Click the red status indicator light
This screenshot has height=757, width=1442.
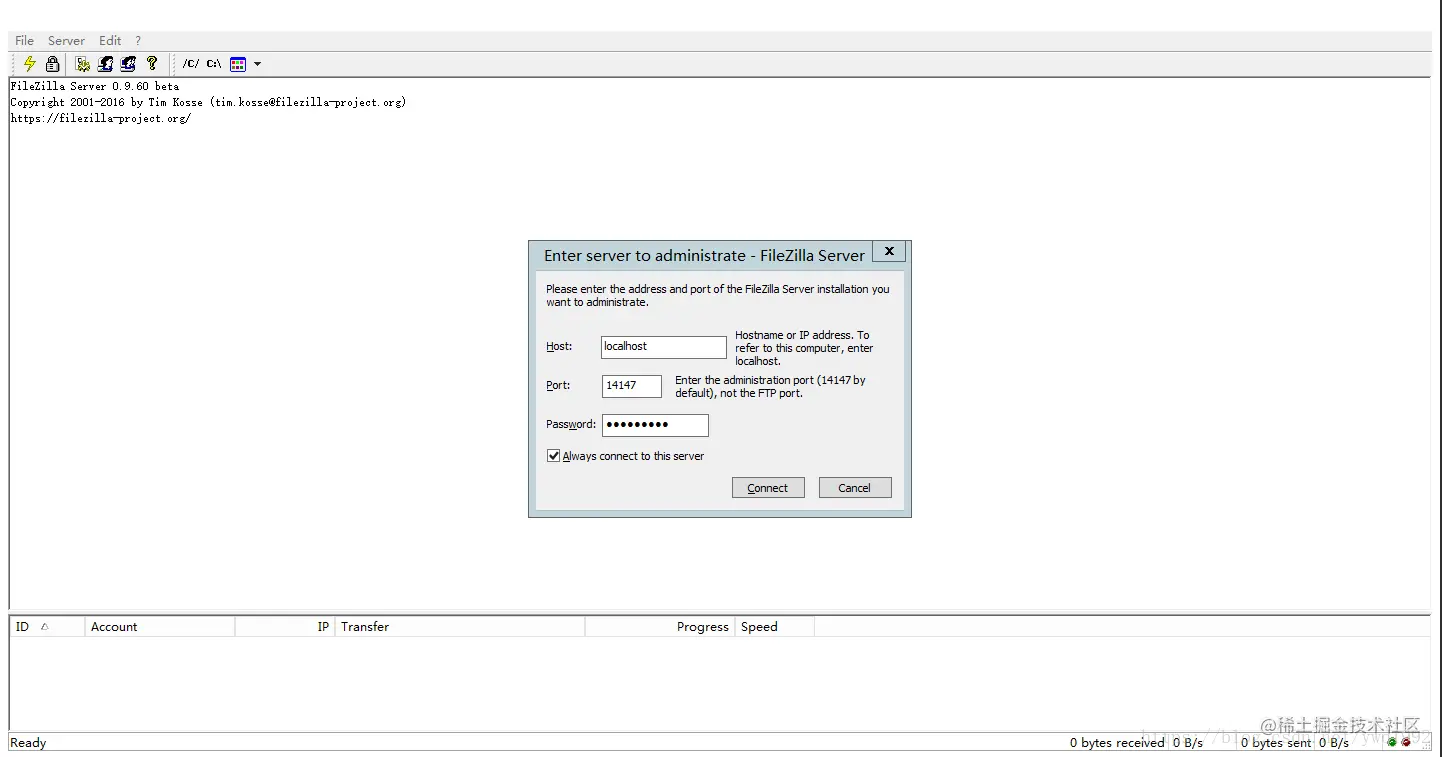[x=1407, y=743]
